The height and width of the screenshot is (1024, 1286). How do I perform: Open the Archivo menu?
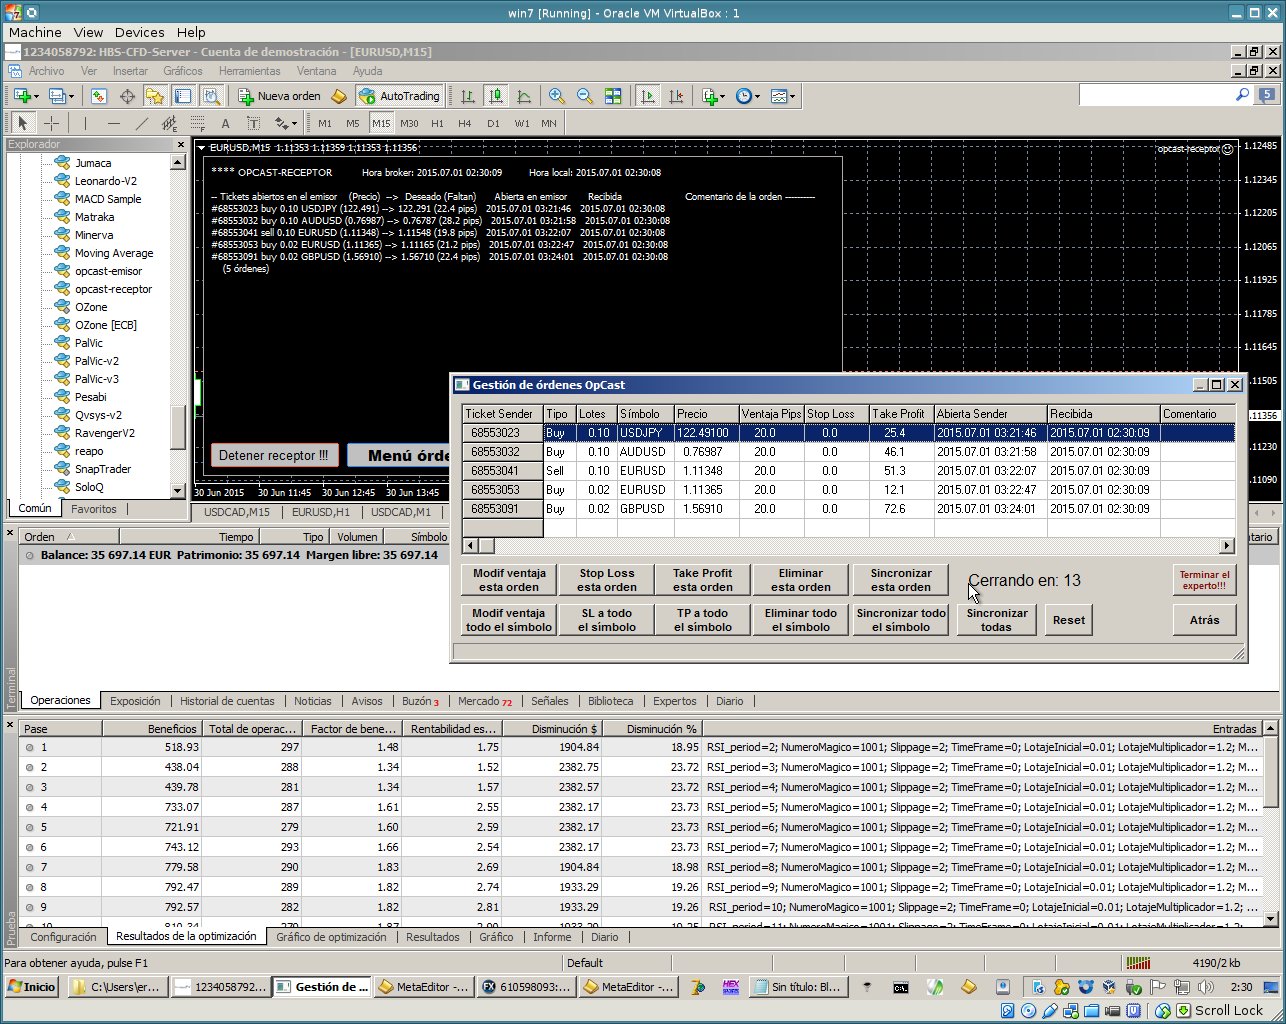coord(46,71)
